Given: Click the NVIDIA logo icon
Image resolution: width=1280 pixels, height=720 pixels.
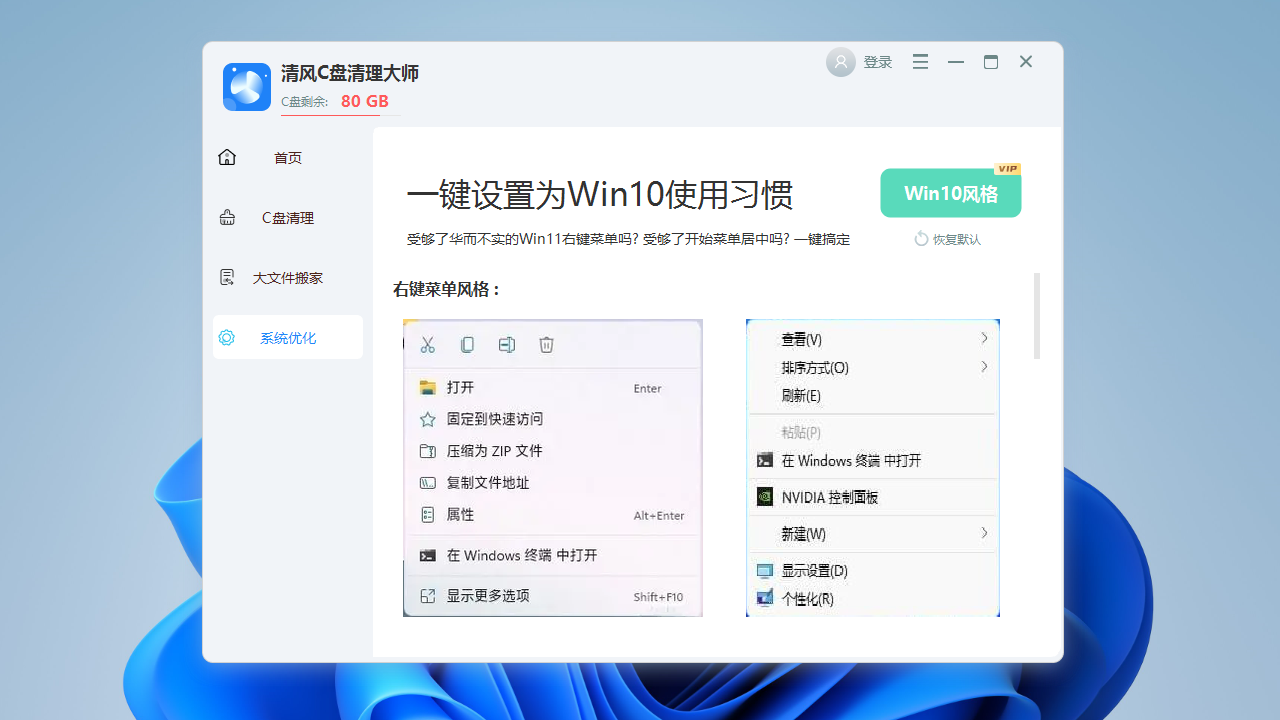Looking at the screenshot, I should pos(765,497).
